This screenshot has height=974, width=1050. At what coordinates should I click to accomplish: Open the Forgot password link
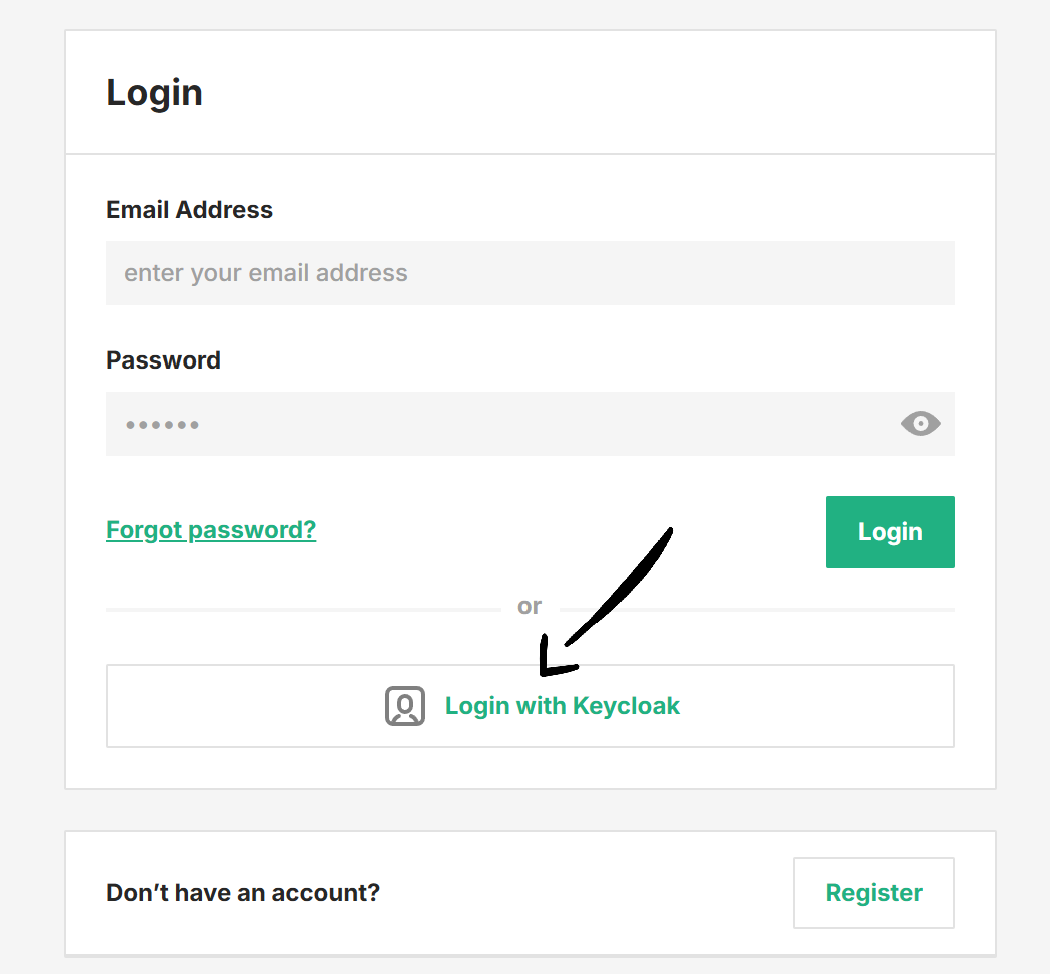click(x=210, y=529)
